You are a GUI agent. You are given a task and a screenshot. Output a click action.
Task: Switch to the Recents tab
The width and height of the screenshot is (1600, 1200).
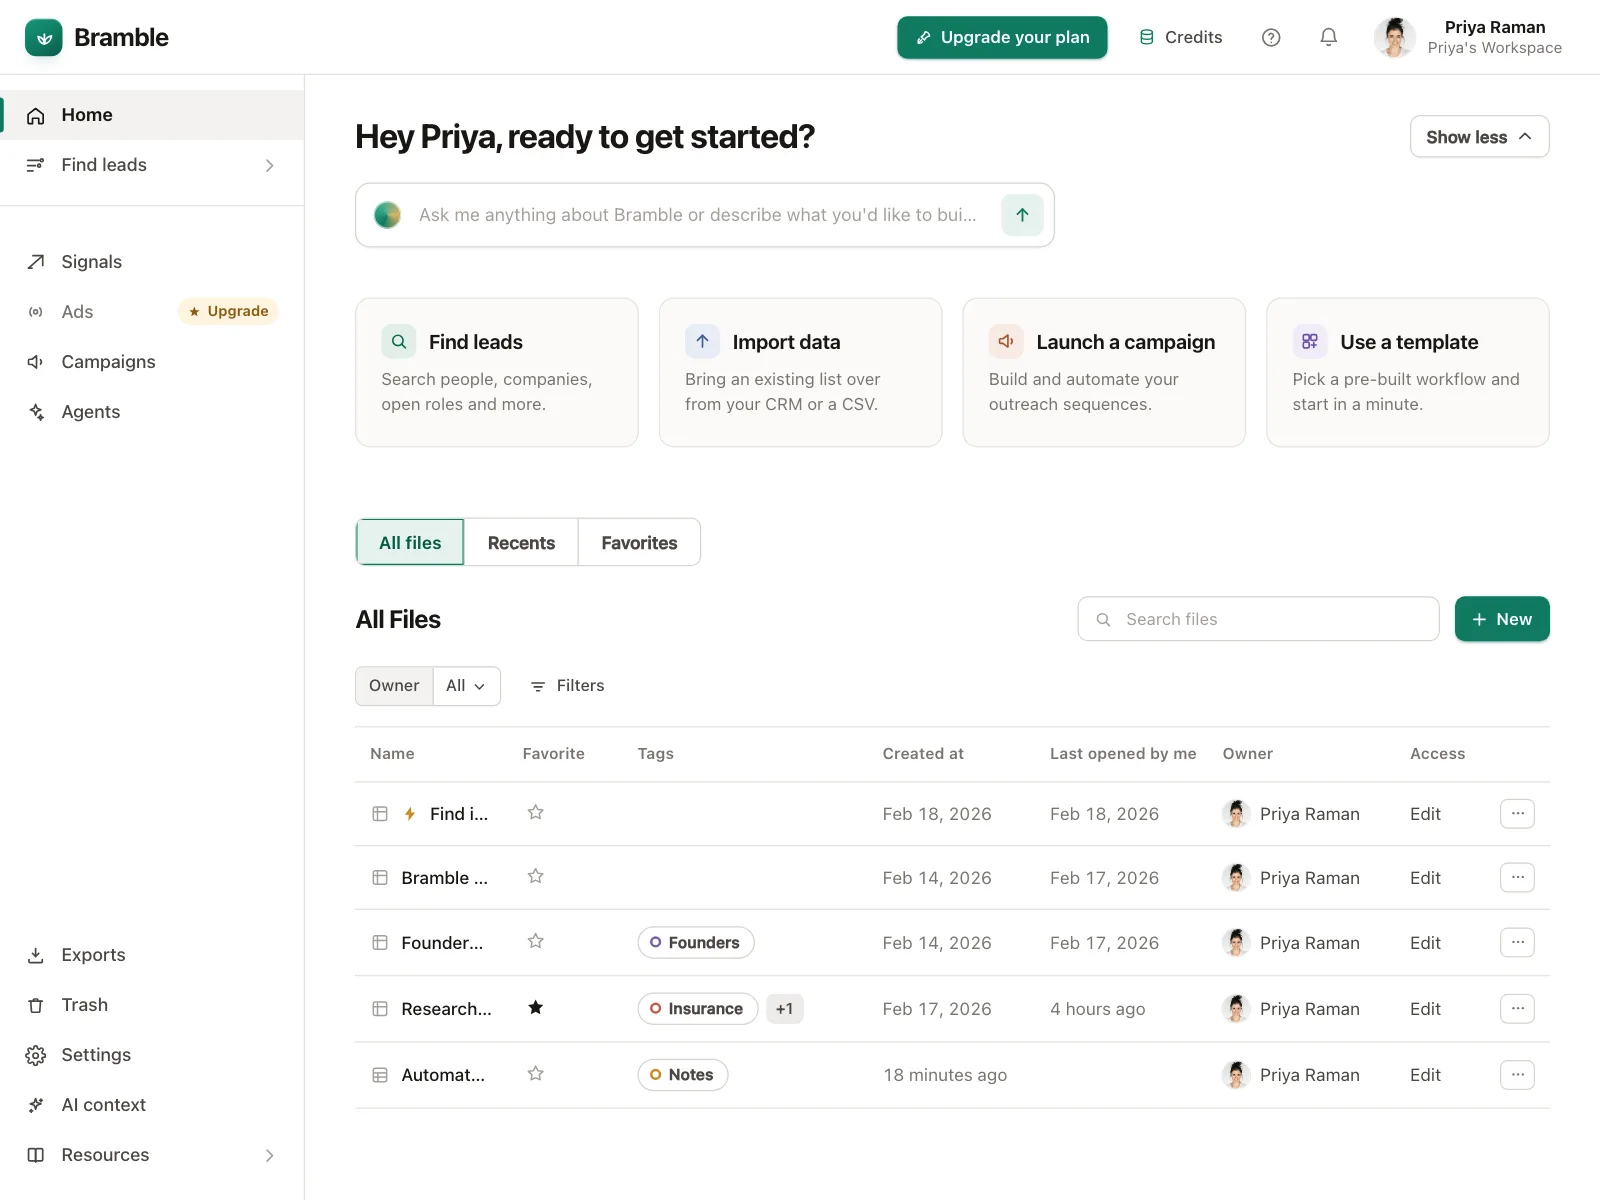pyautogui.click(x=521, y=543)
